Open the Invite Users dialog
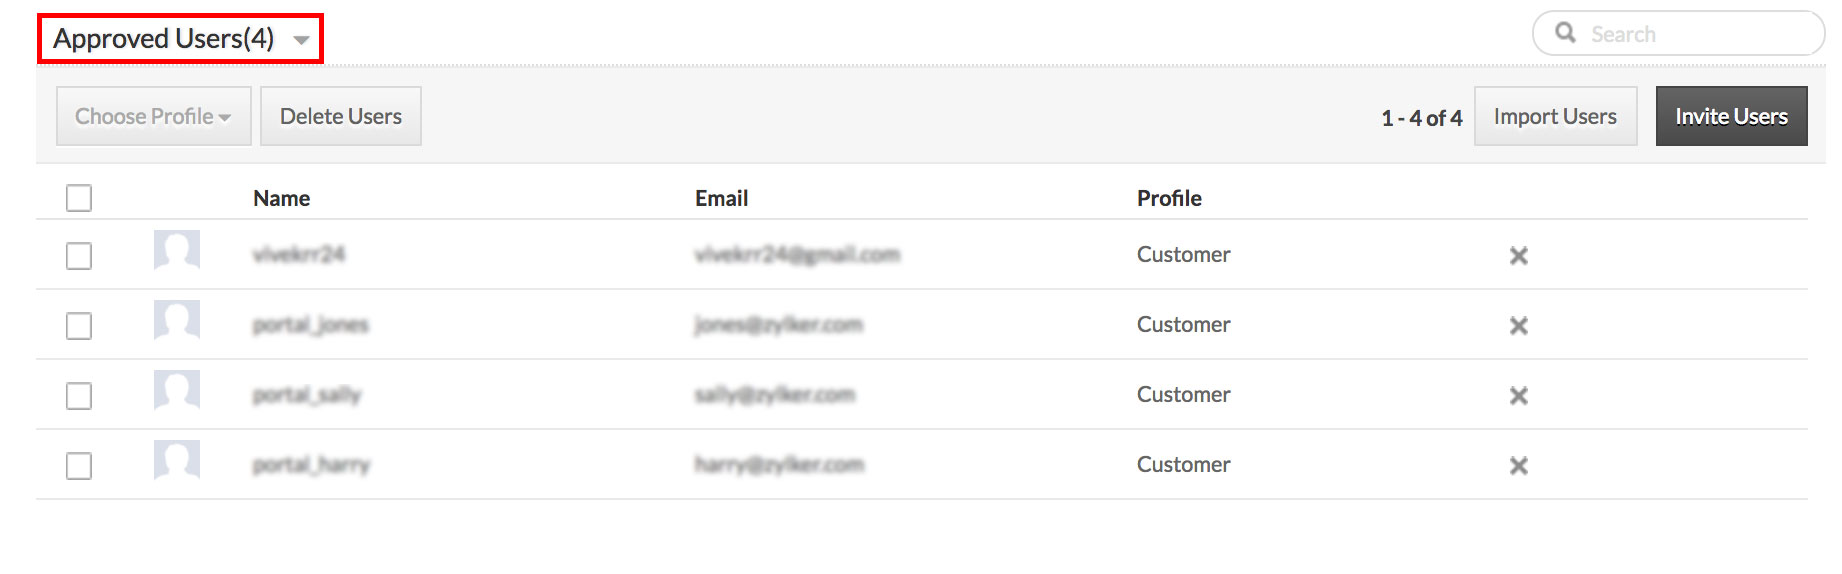1842x574 pixels. [x=1731, y=116]
